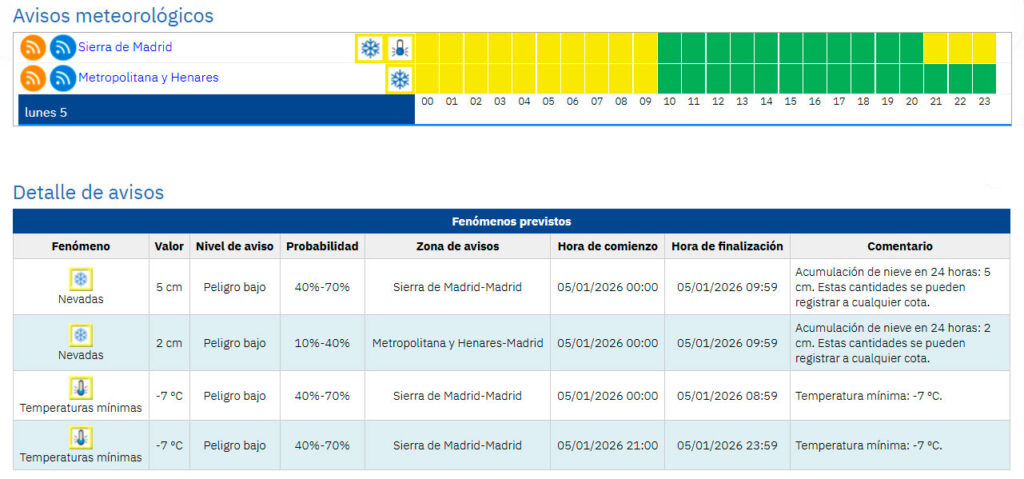Open the Metropolitana y Henares link
The height and width of the screenshot is (479, 1024).
pyautogui.click(x=148, y=78)
